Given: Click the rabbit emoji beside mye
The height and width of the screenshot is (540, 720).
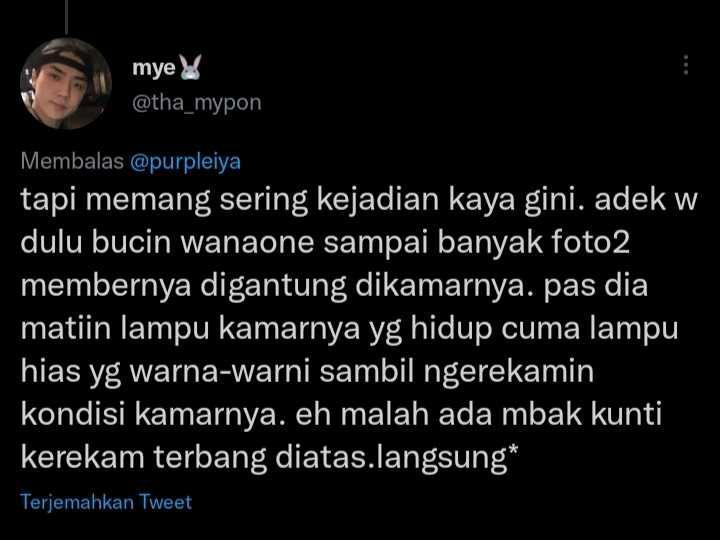Looking at the screenshot, I should coord(190,68).
